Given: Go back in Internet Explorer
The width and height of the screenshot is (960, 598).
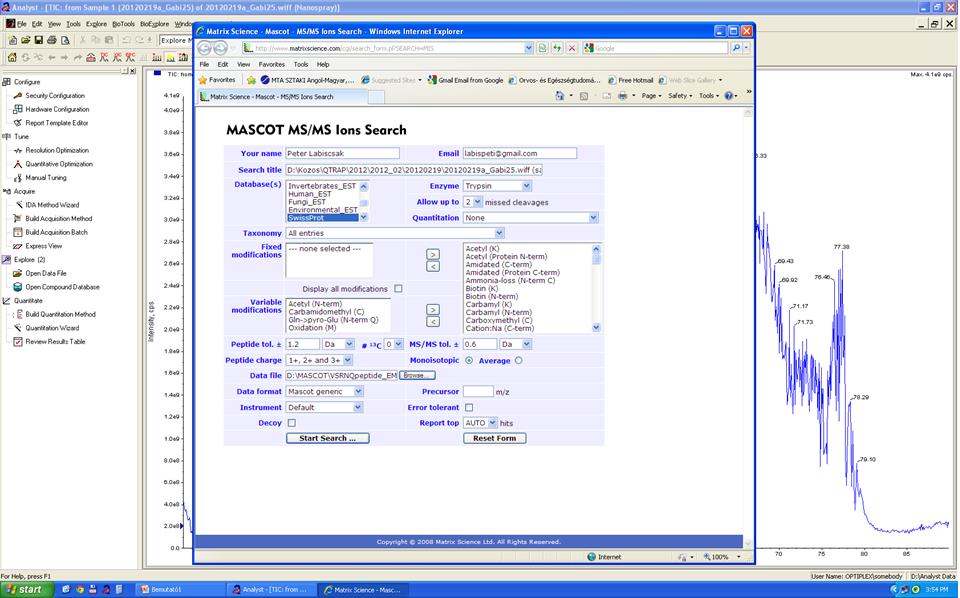Looking at the screenshot, I should click(204, 48).
